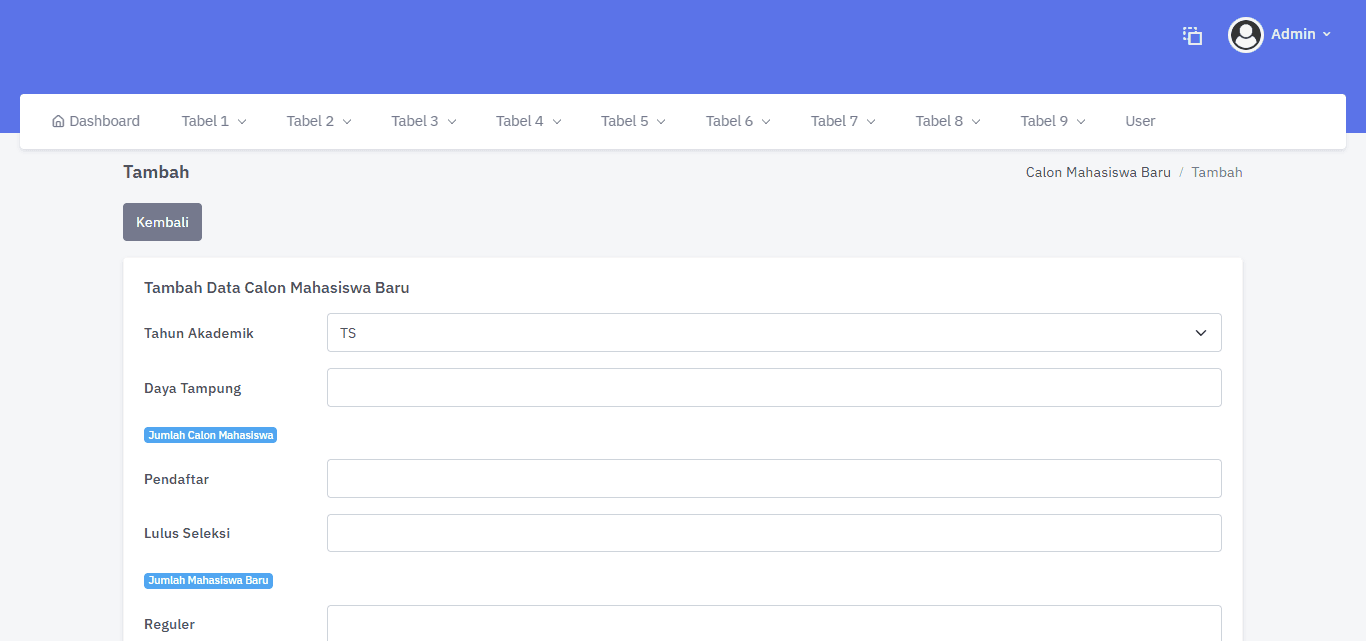Click the Tahun Akademik label
Image resolution: width=1366 pixels, height=641 pixels.
click(199, 333)
